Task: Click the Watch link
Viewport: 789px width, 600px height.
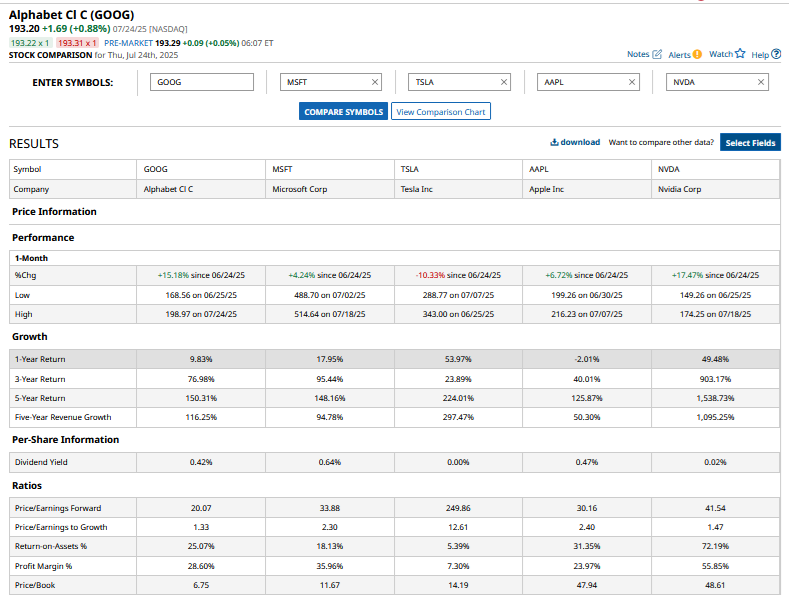Action: click(721, 54)
